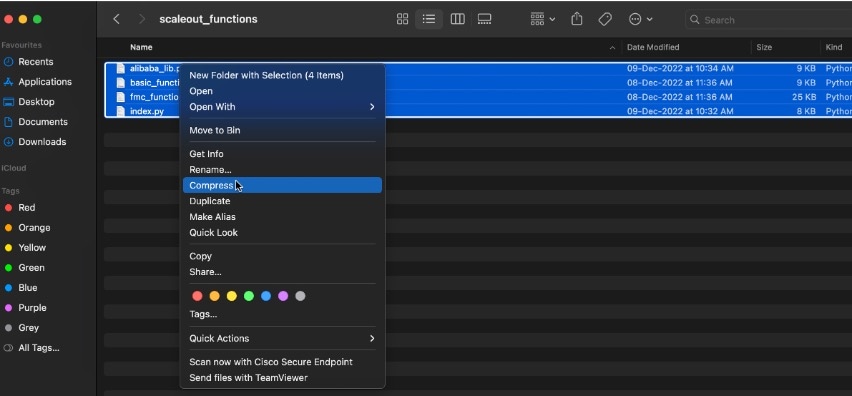
Task: Select the index.py file row
Action: tap(478, 111)
